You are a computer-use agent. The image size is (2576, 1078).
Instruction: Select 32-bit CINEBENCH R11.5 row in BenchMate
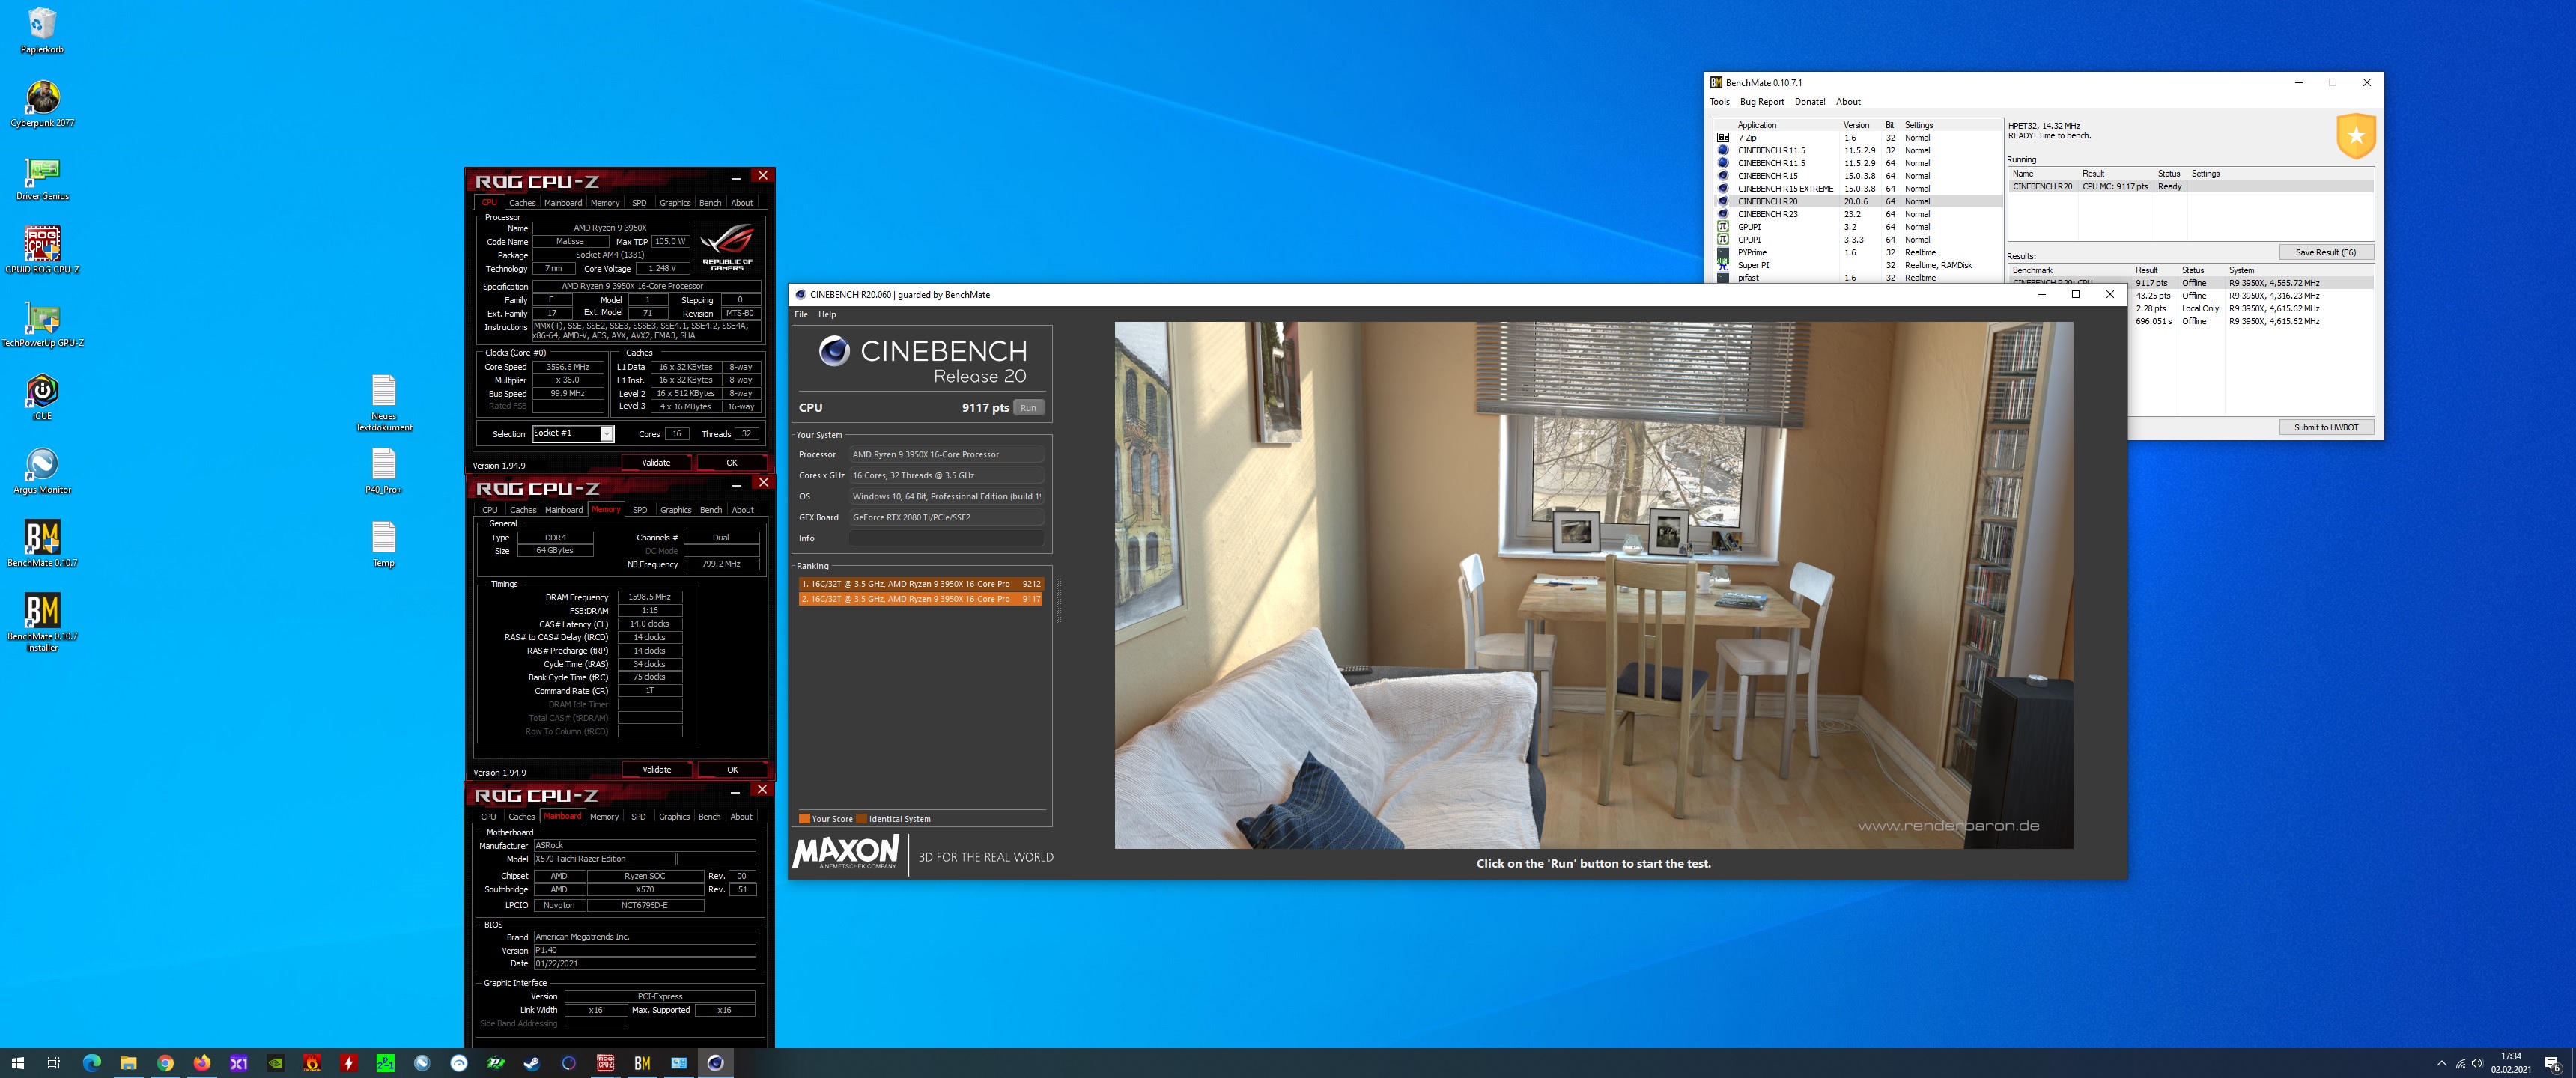[x=1859, y=151]
